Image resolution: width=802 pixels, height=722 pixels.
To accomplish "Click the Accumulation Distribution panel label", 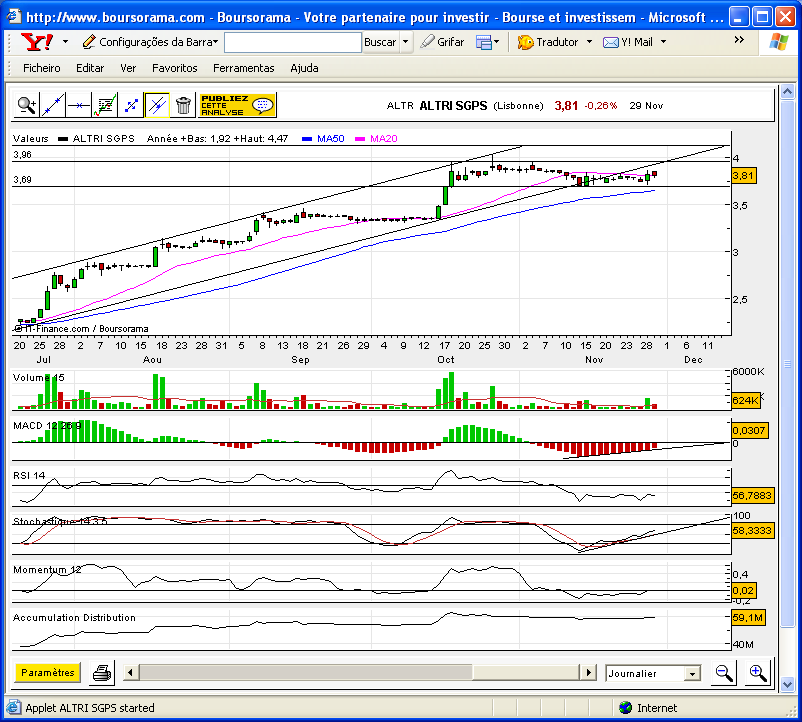I will (x=74, y=618).
